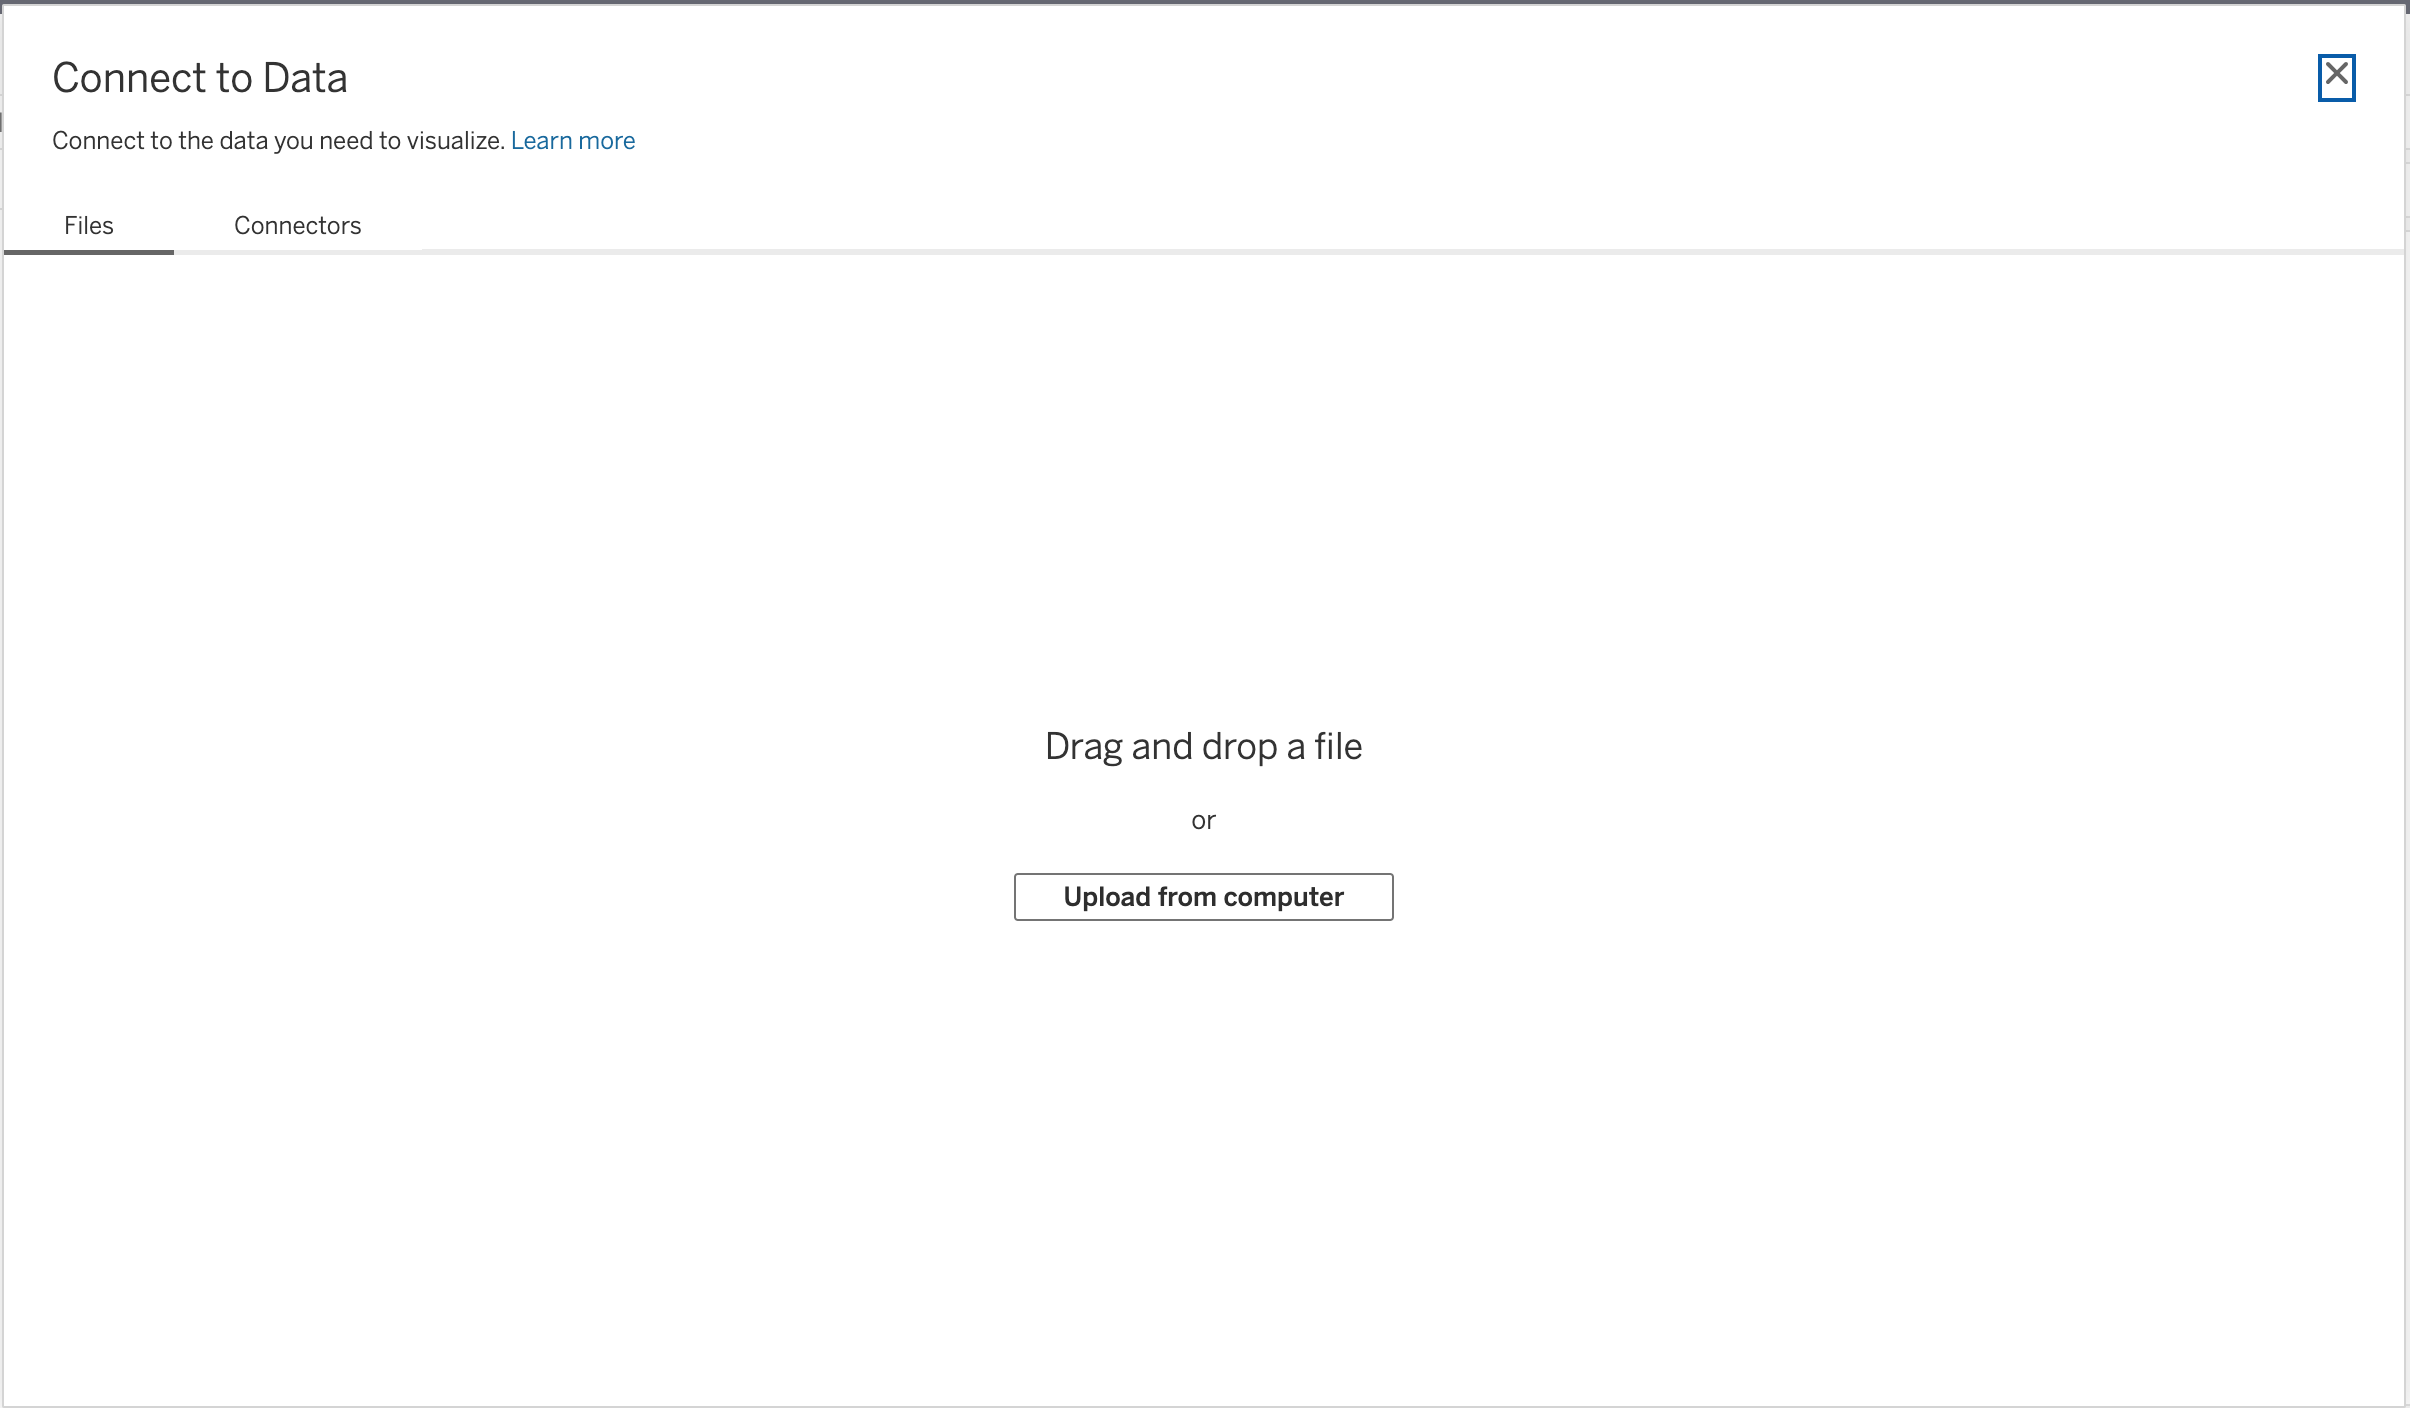Dismiss the data connection window
The height and width of the screenshot is (1408, 2410).
[x=2337, y=77]
